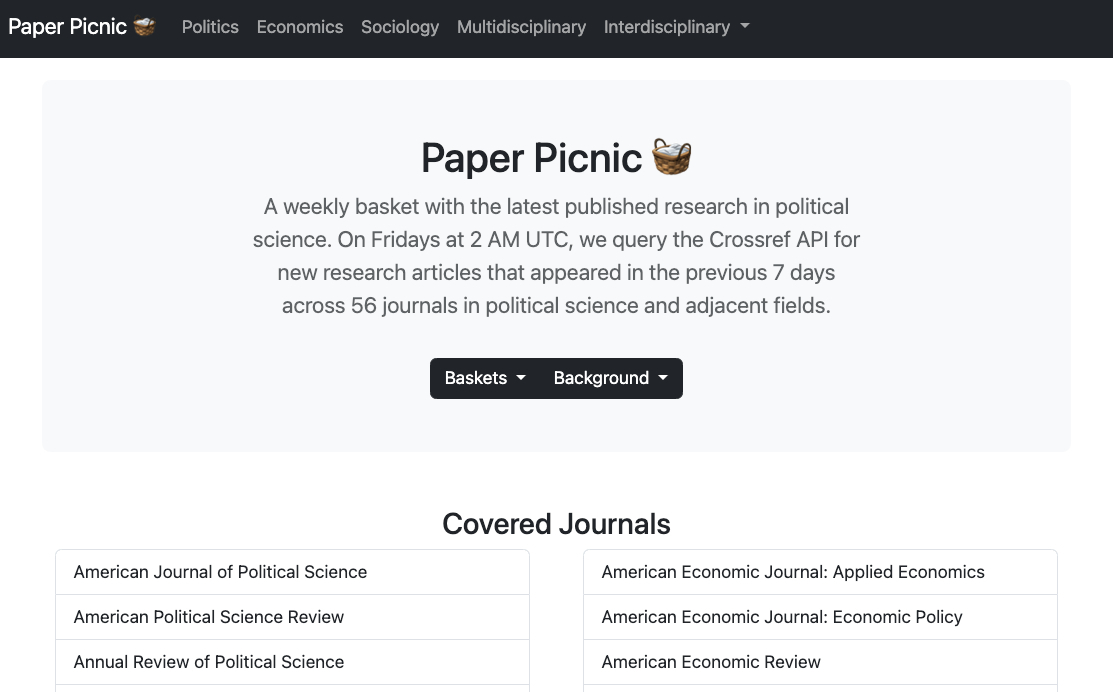Click the Paper Picnic main heading text

(x=531, y=158)
